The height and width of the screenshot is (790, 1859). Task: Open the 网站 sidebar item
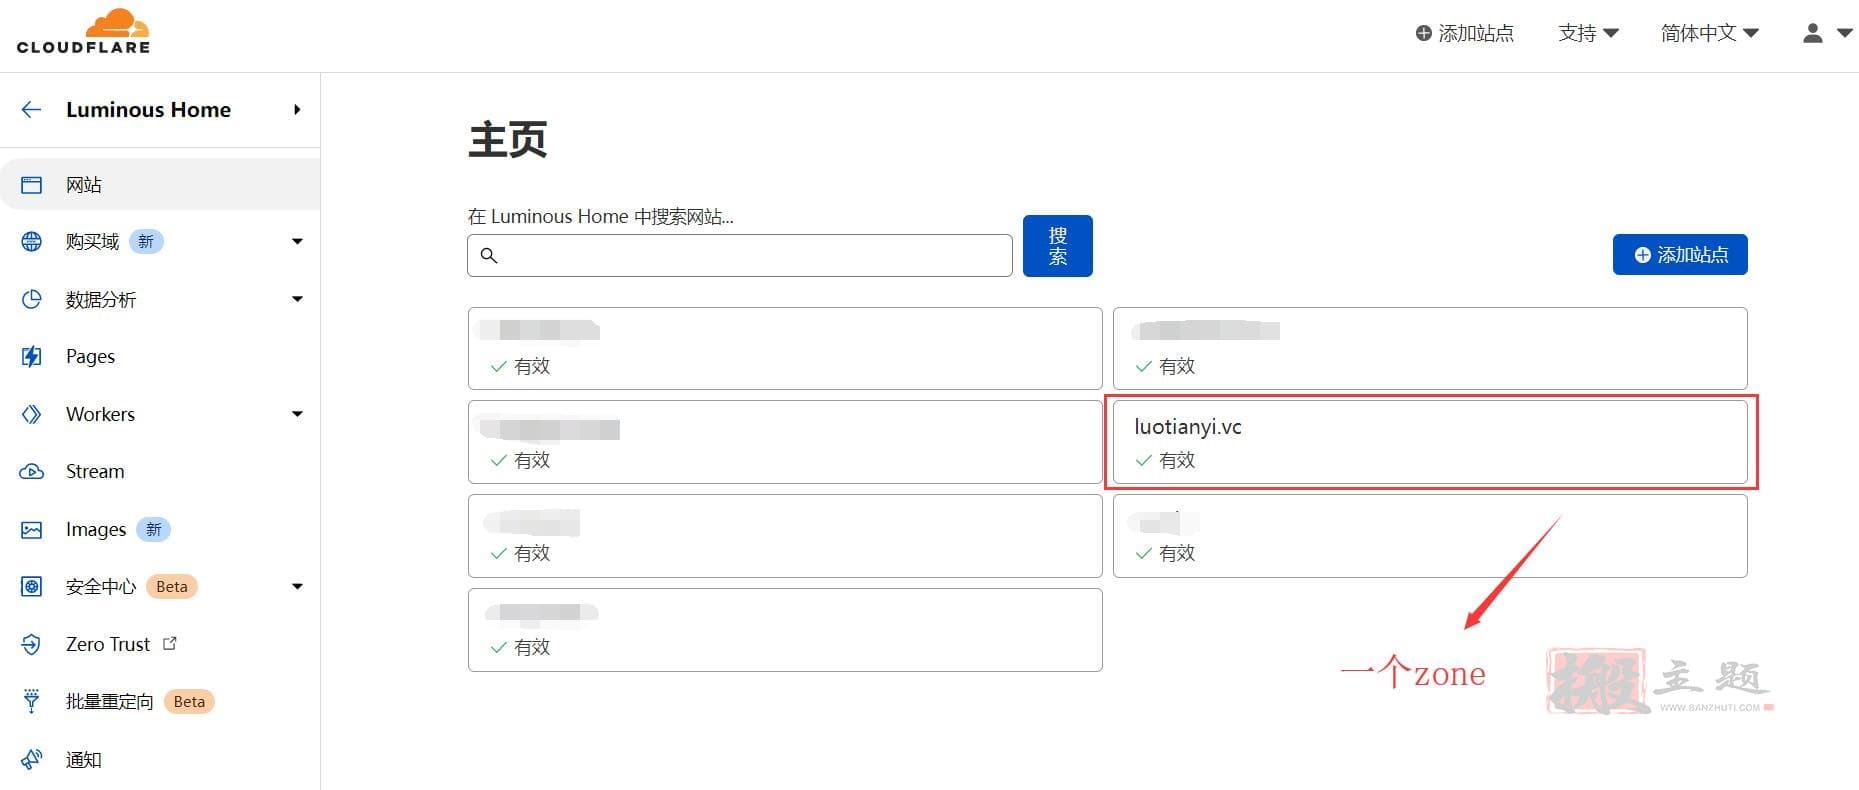[160, 185]
